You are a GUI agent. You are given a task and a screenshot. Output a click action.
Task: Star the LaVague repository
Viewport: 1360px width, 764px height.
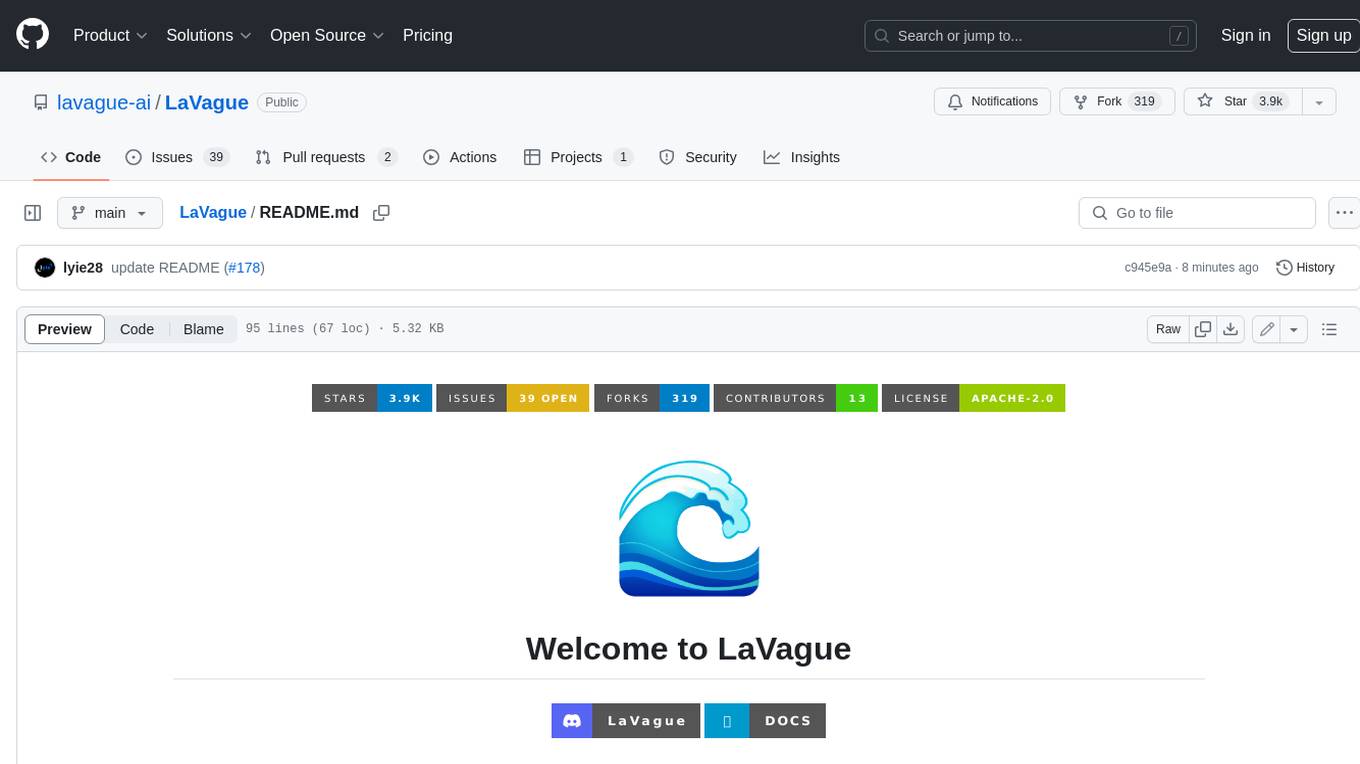(1243, 101)
